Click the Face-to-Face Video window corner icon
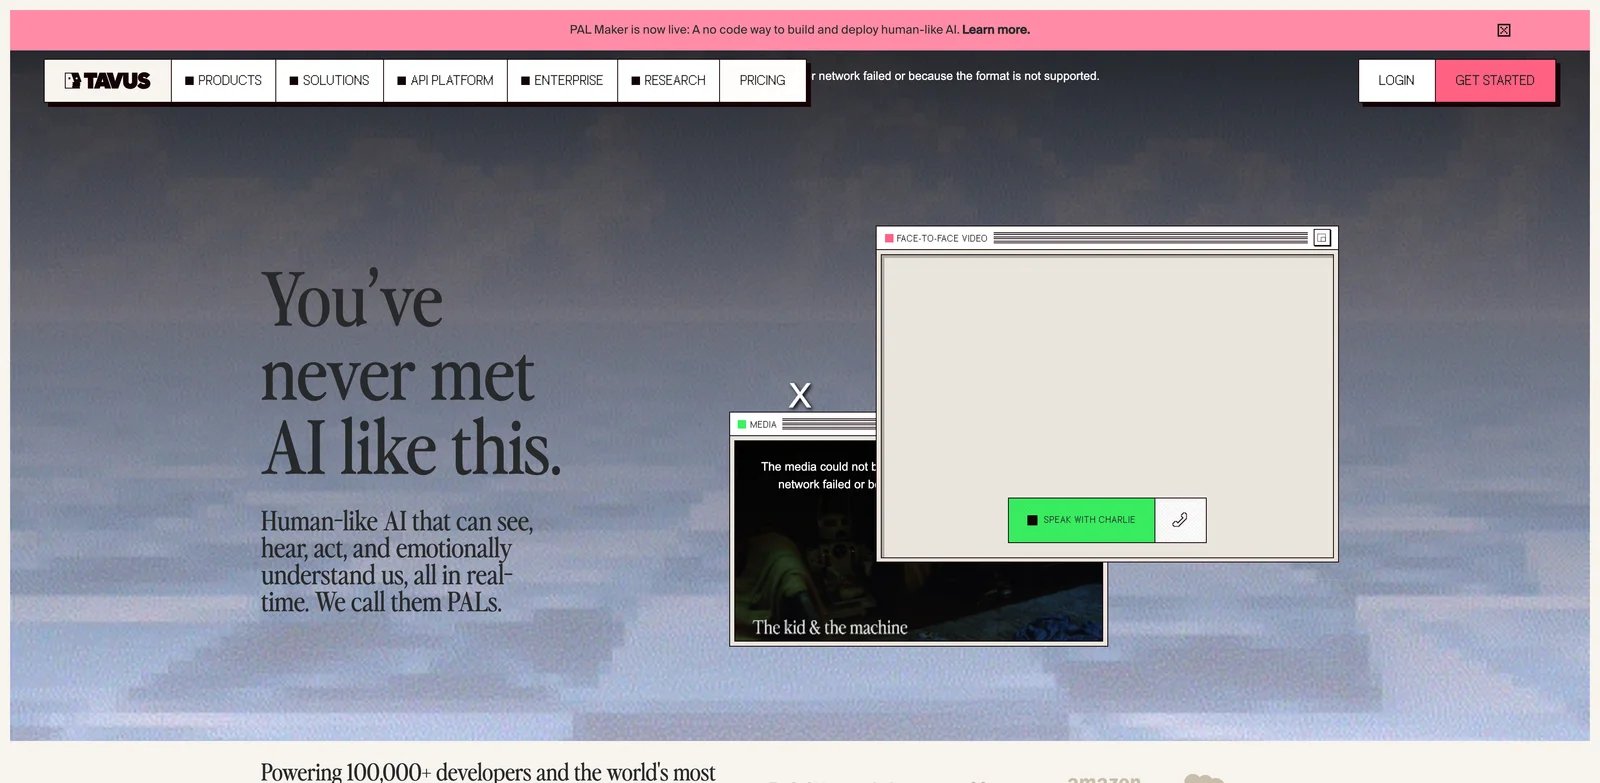The height and width of the screenshot is (783, 1600). click(1322, 238)
